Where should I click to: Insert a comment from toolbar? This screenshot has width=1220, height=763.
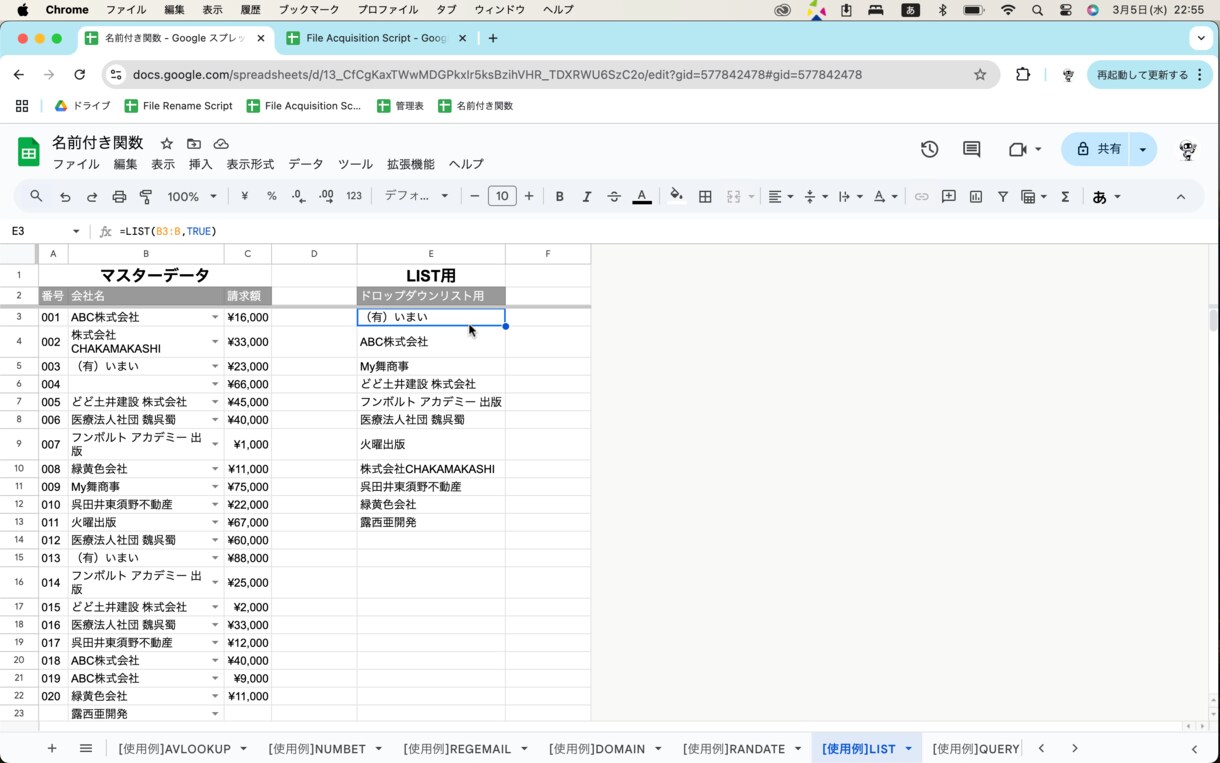[x=949, y=197]
